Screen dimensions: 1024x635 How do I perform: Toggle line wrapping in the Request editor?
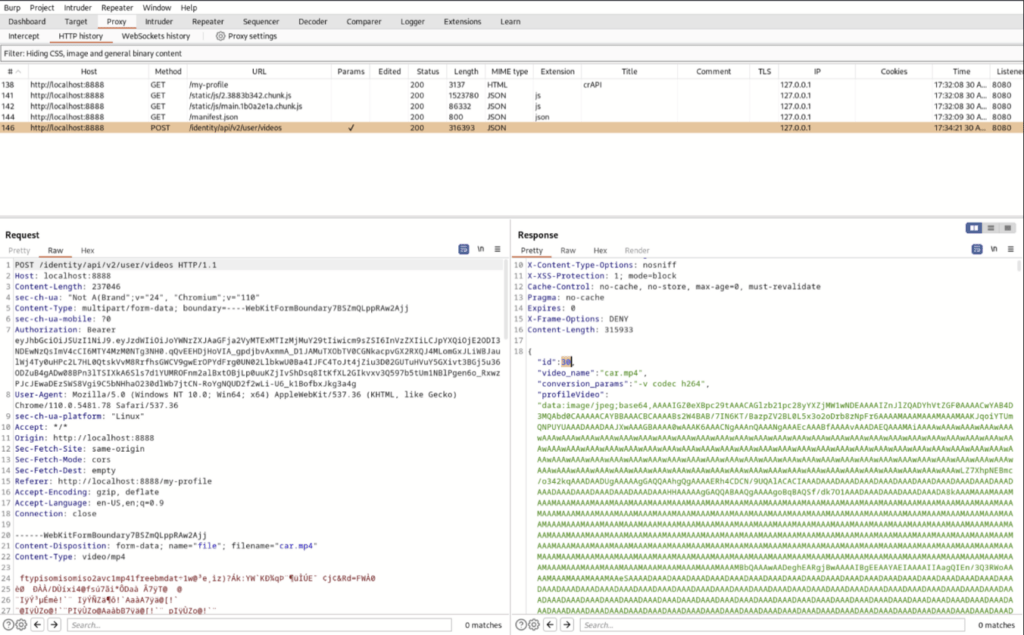click(x=481, y=250)
